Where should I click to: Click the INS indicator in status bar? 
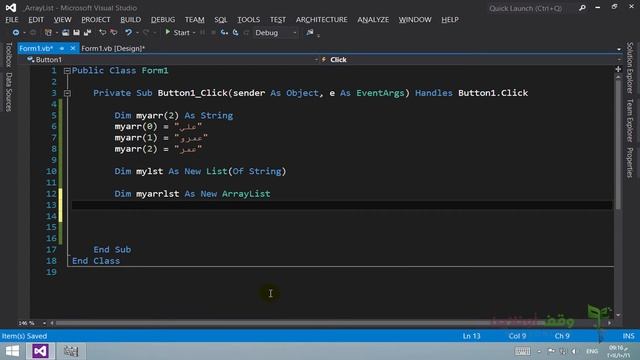pyautogui.click(x=628, y=336)
